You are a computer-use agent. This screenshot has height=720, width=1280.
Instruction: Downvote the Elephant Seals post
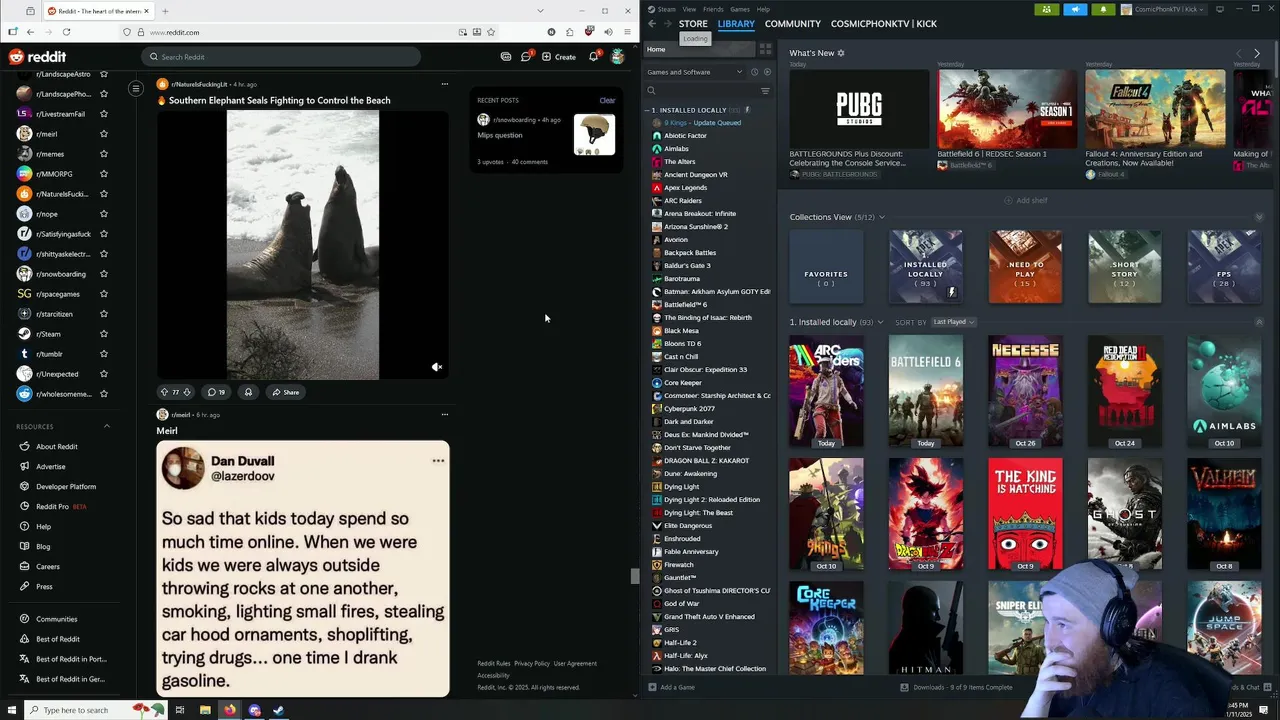pyautogui.click(x=186, y=392)
